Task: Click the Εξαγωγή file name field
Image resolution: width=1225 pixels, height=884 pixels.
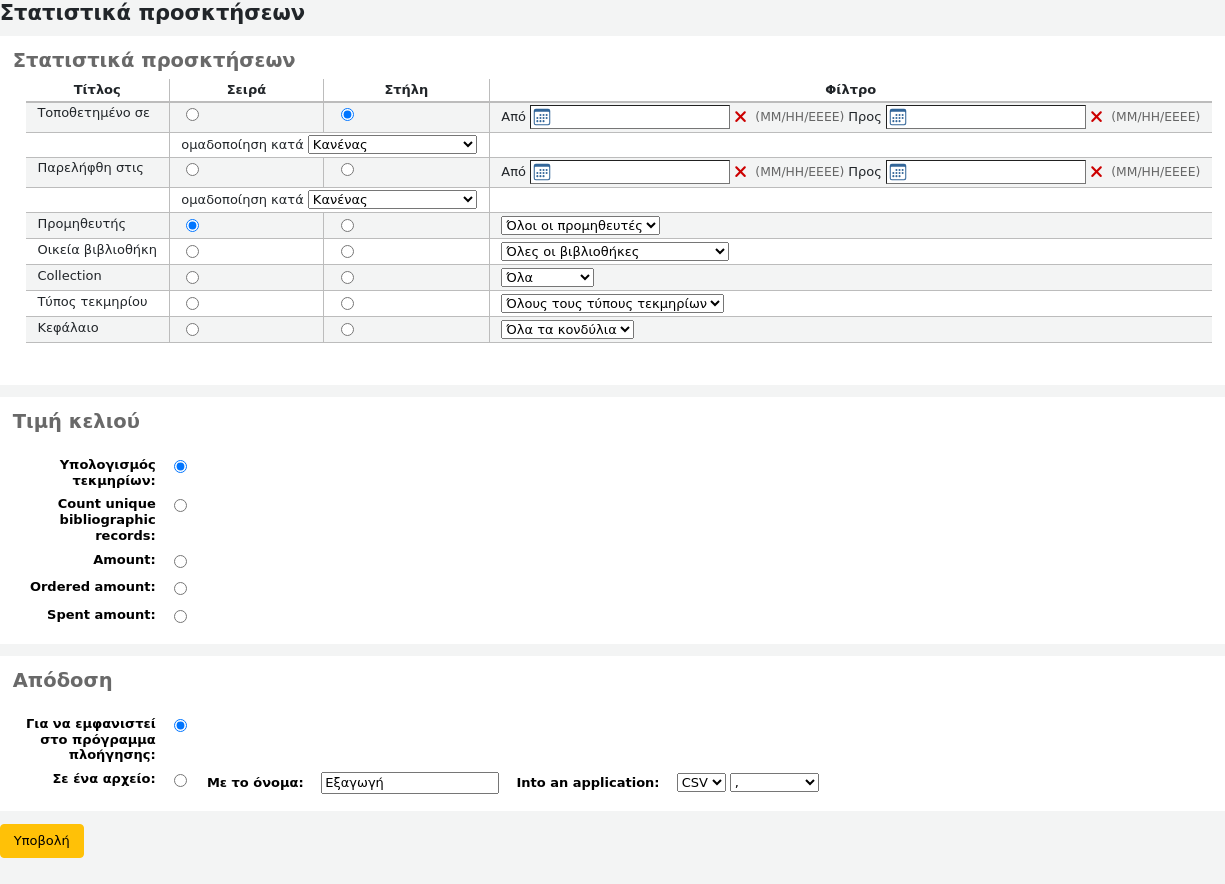Action: point(409,783)
